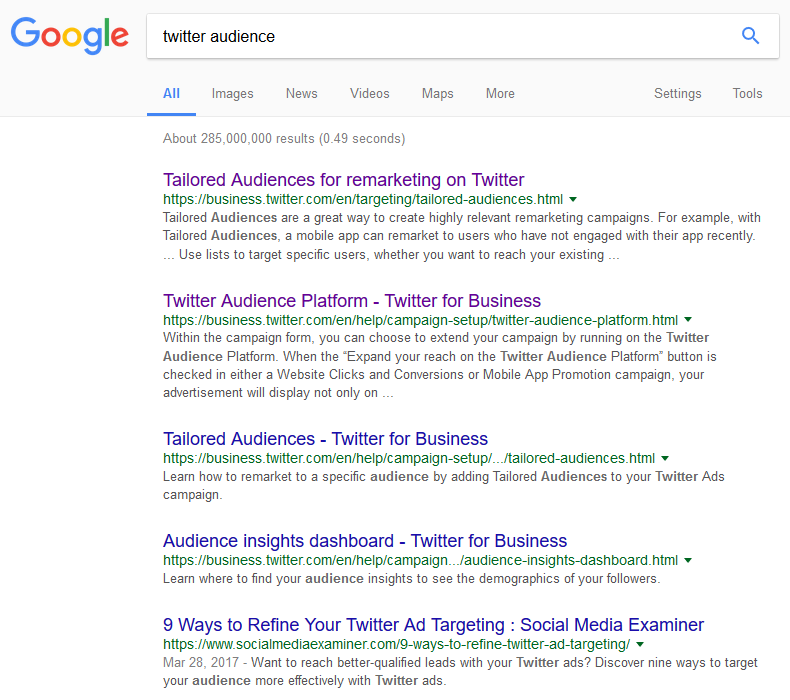790x700 pixels.
Task: Expand dropdown arrow beside campaign-setup/.../tailored-audiences.html URL
Action: tap(665, 458)
